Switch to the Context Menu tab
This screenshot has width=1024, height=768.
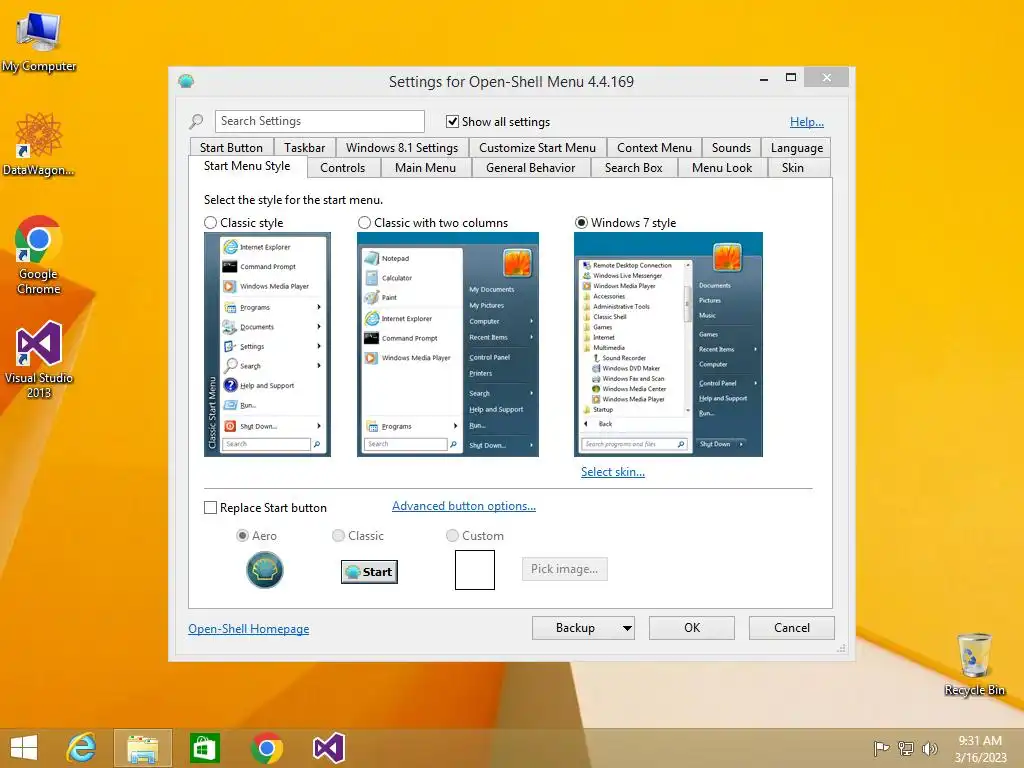(654, 148)
